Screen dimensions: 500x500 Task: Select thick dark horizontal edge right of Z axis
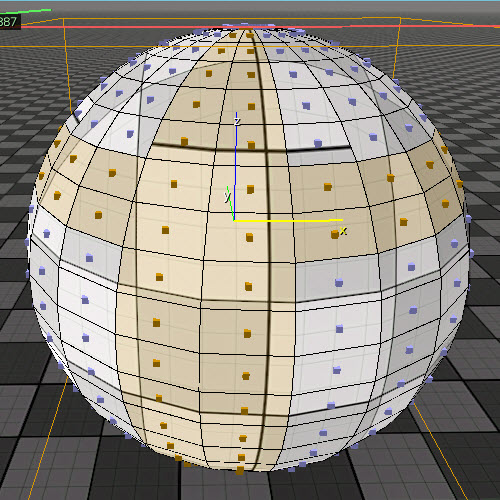318,148
